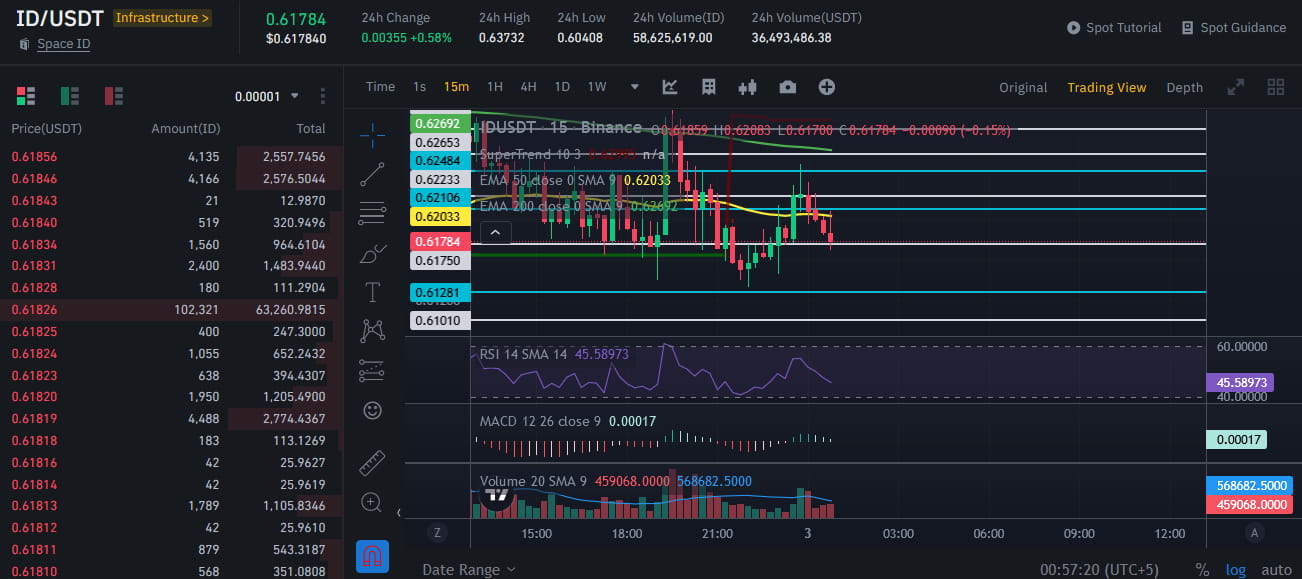
Task: Select the measure ruler tool
Action: [x=371, y=463]
